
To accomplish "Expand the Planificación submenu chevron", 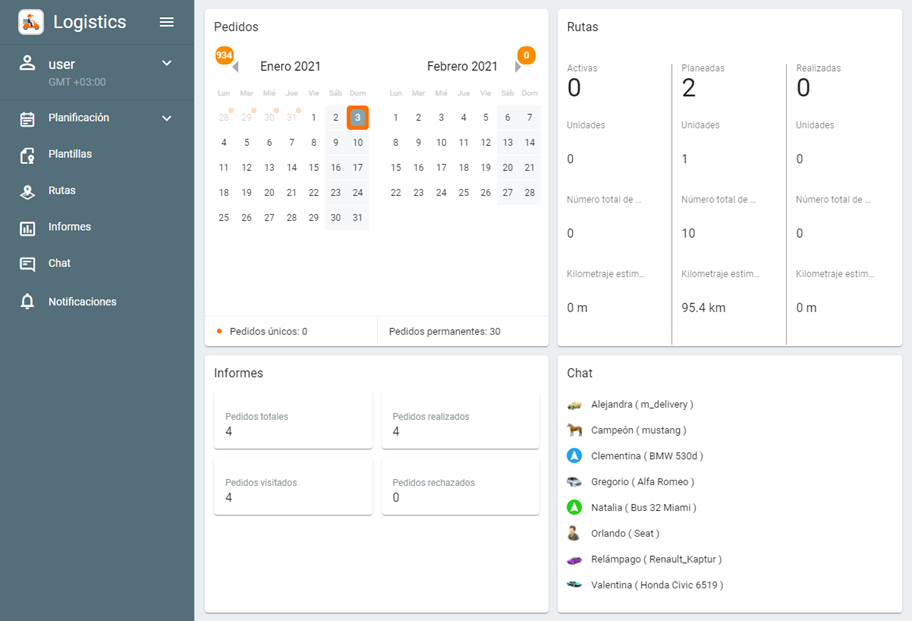I will pos(167,118).
